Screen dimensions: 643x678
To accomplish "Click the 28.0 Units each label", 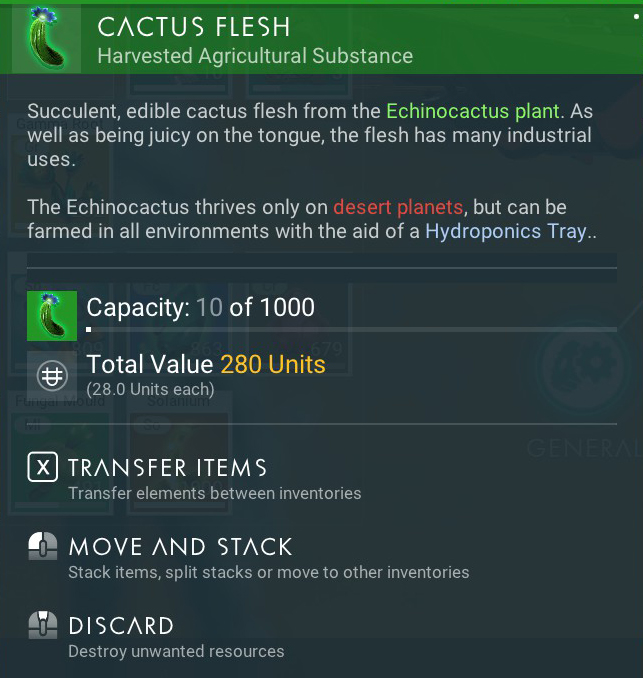I will [150, 389].
